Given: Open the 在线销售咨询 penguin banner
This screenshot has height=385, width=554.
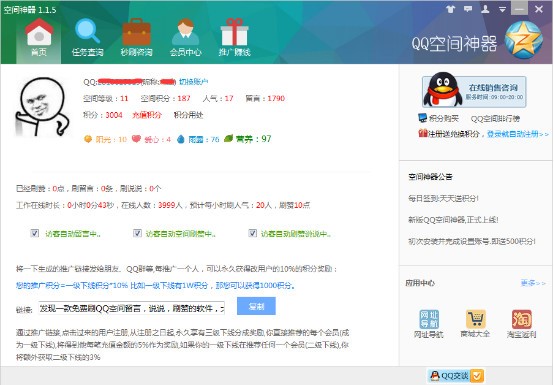Looking at the screenshot, I should [x=474, y=91].
